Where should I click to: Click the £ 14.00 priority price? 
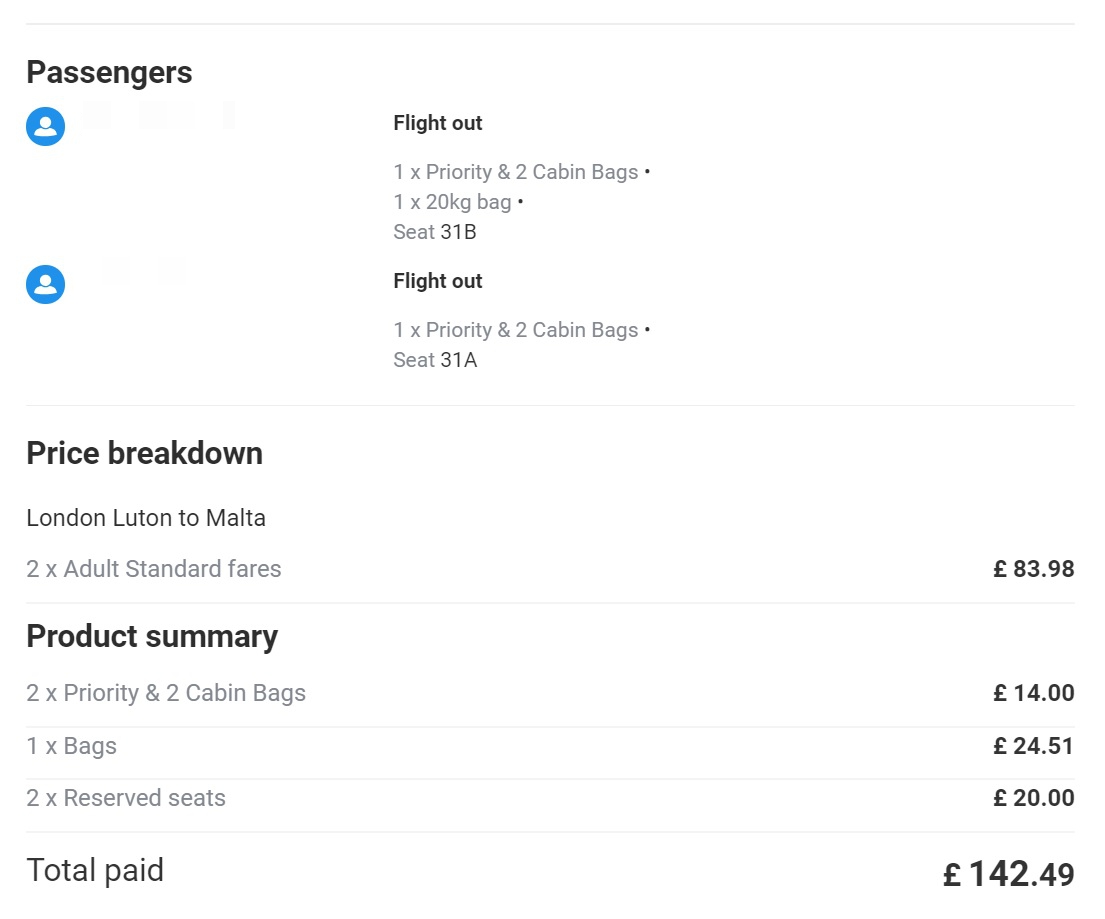pos(1034,693)
